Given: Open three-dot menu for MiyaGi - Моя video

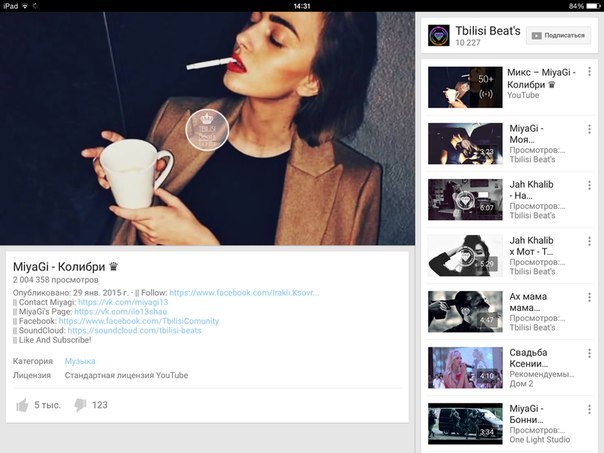Looking at the screenshot, I should (590, 128).
